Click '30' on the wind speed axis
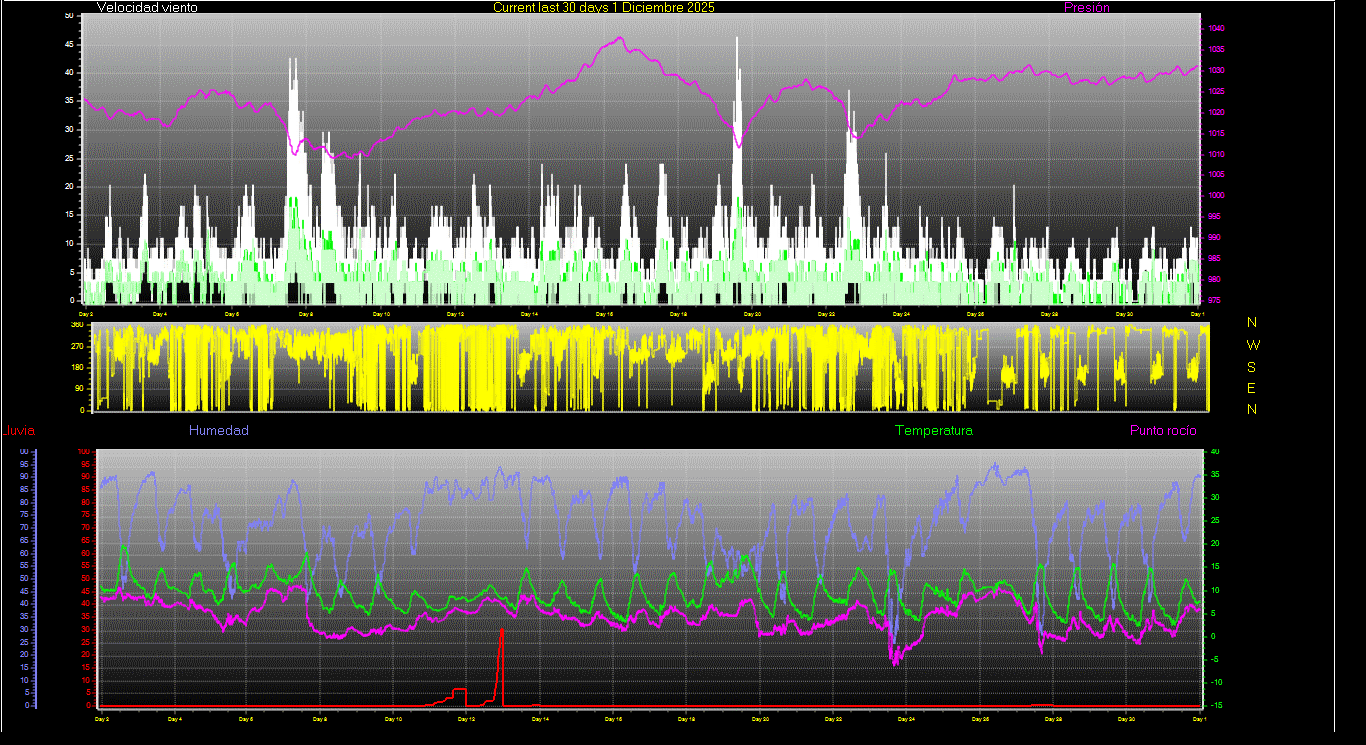The image size is (1366, 745). [69, 129]
